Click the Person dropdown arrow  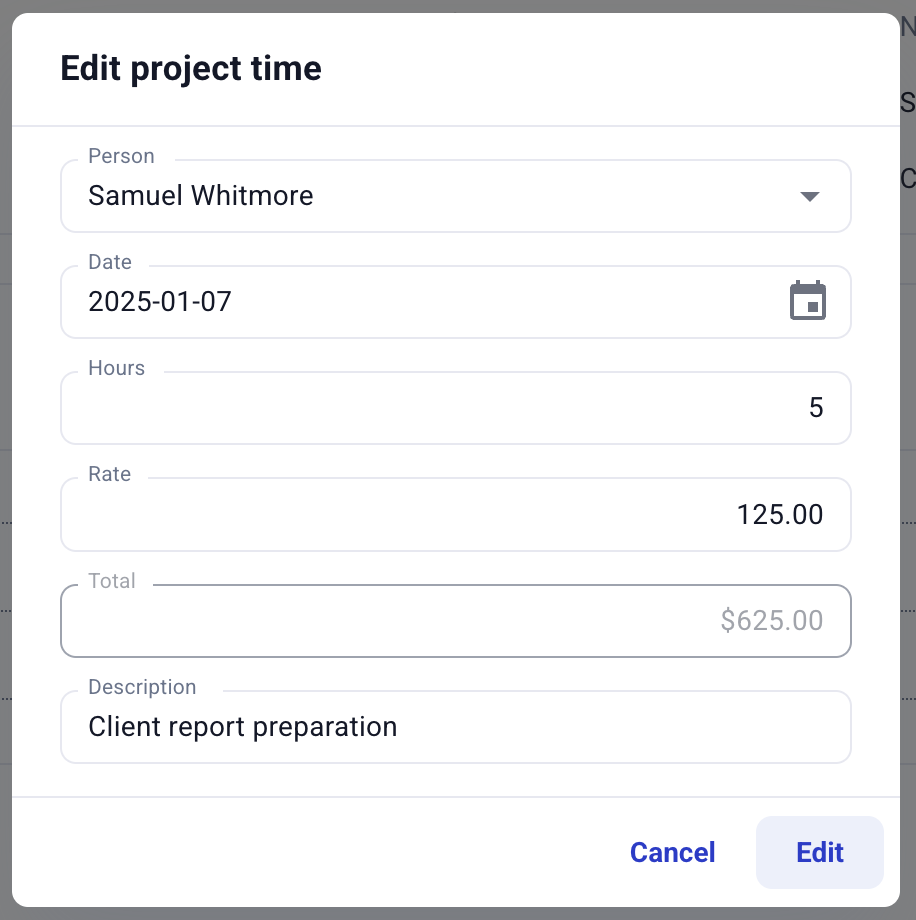[810, 196]
